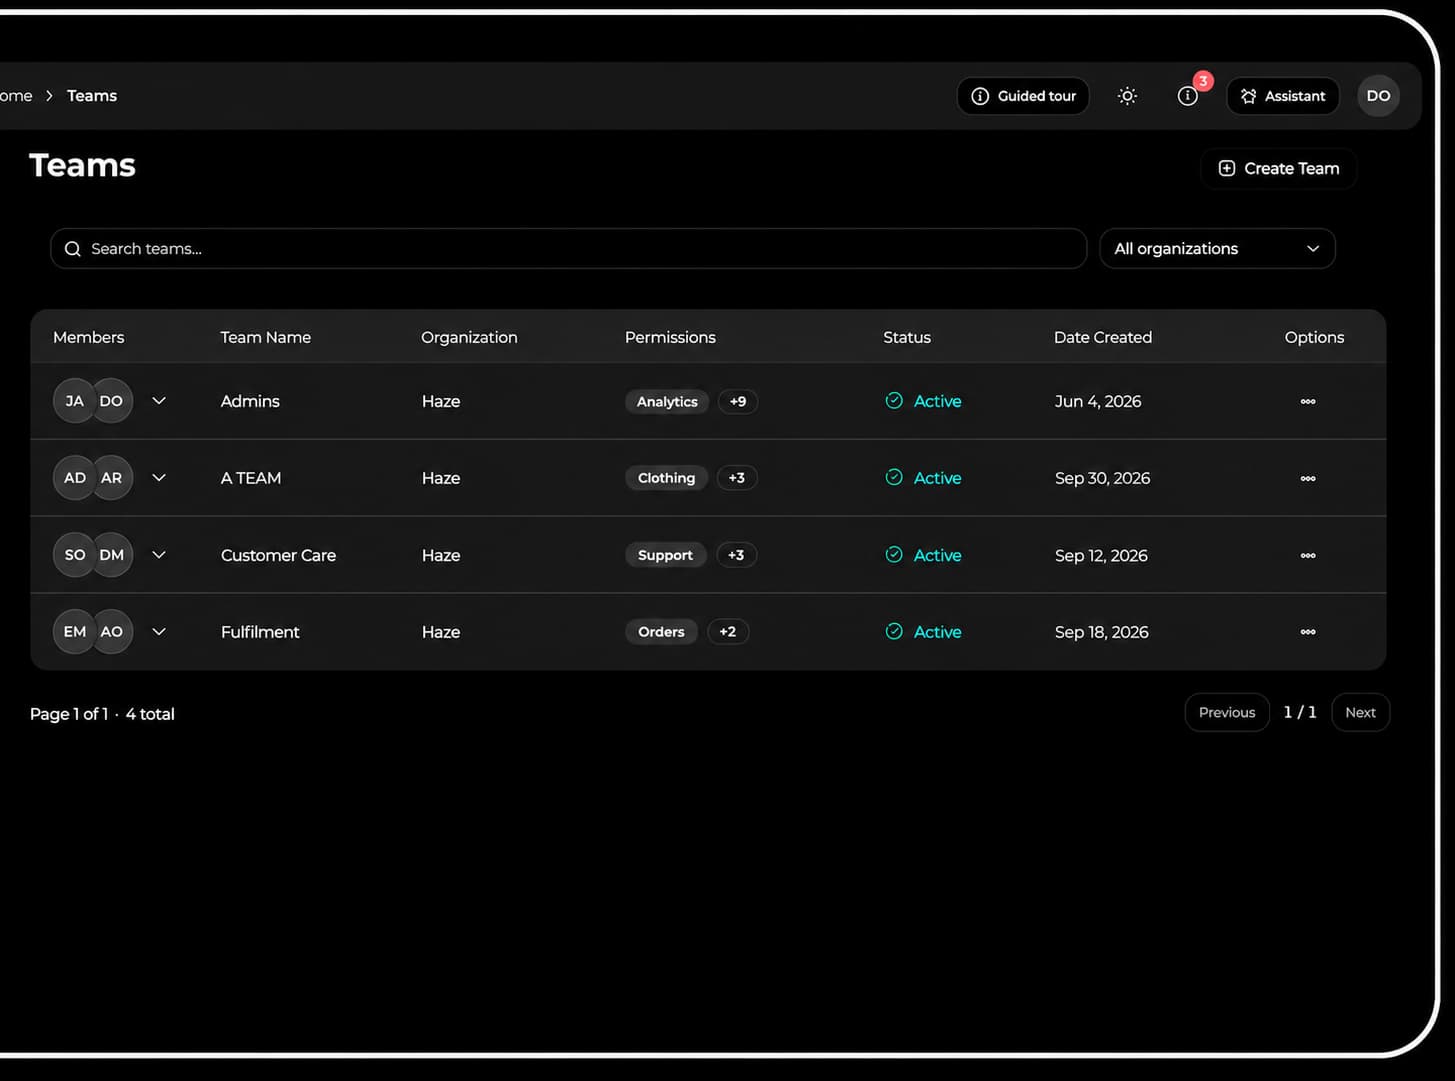
Task: Start the Guided tour
Action: tap(1023, 96)
